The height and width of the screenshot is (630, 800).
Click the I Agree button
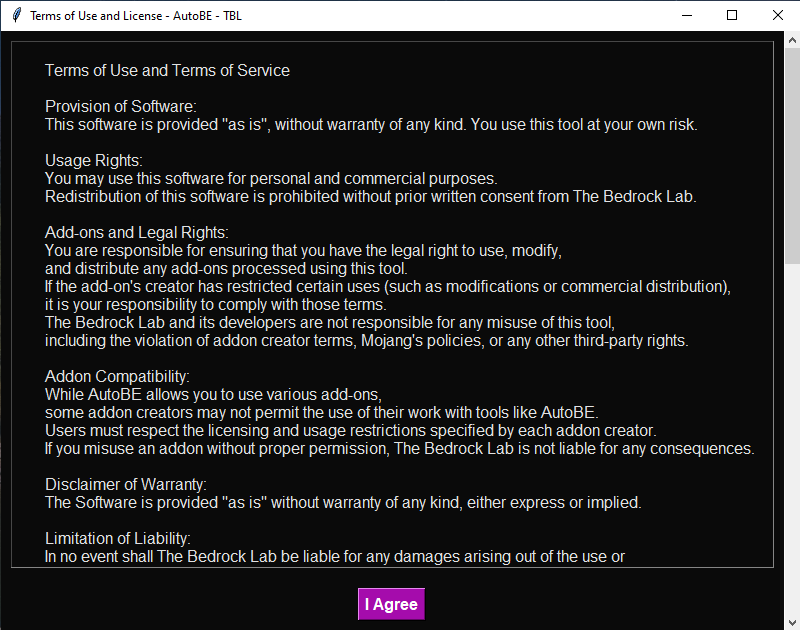click(x=391, y=604)
